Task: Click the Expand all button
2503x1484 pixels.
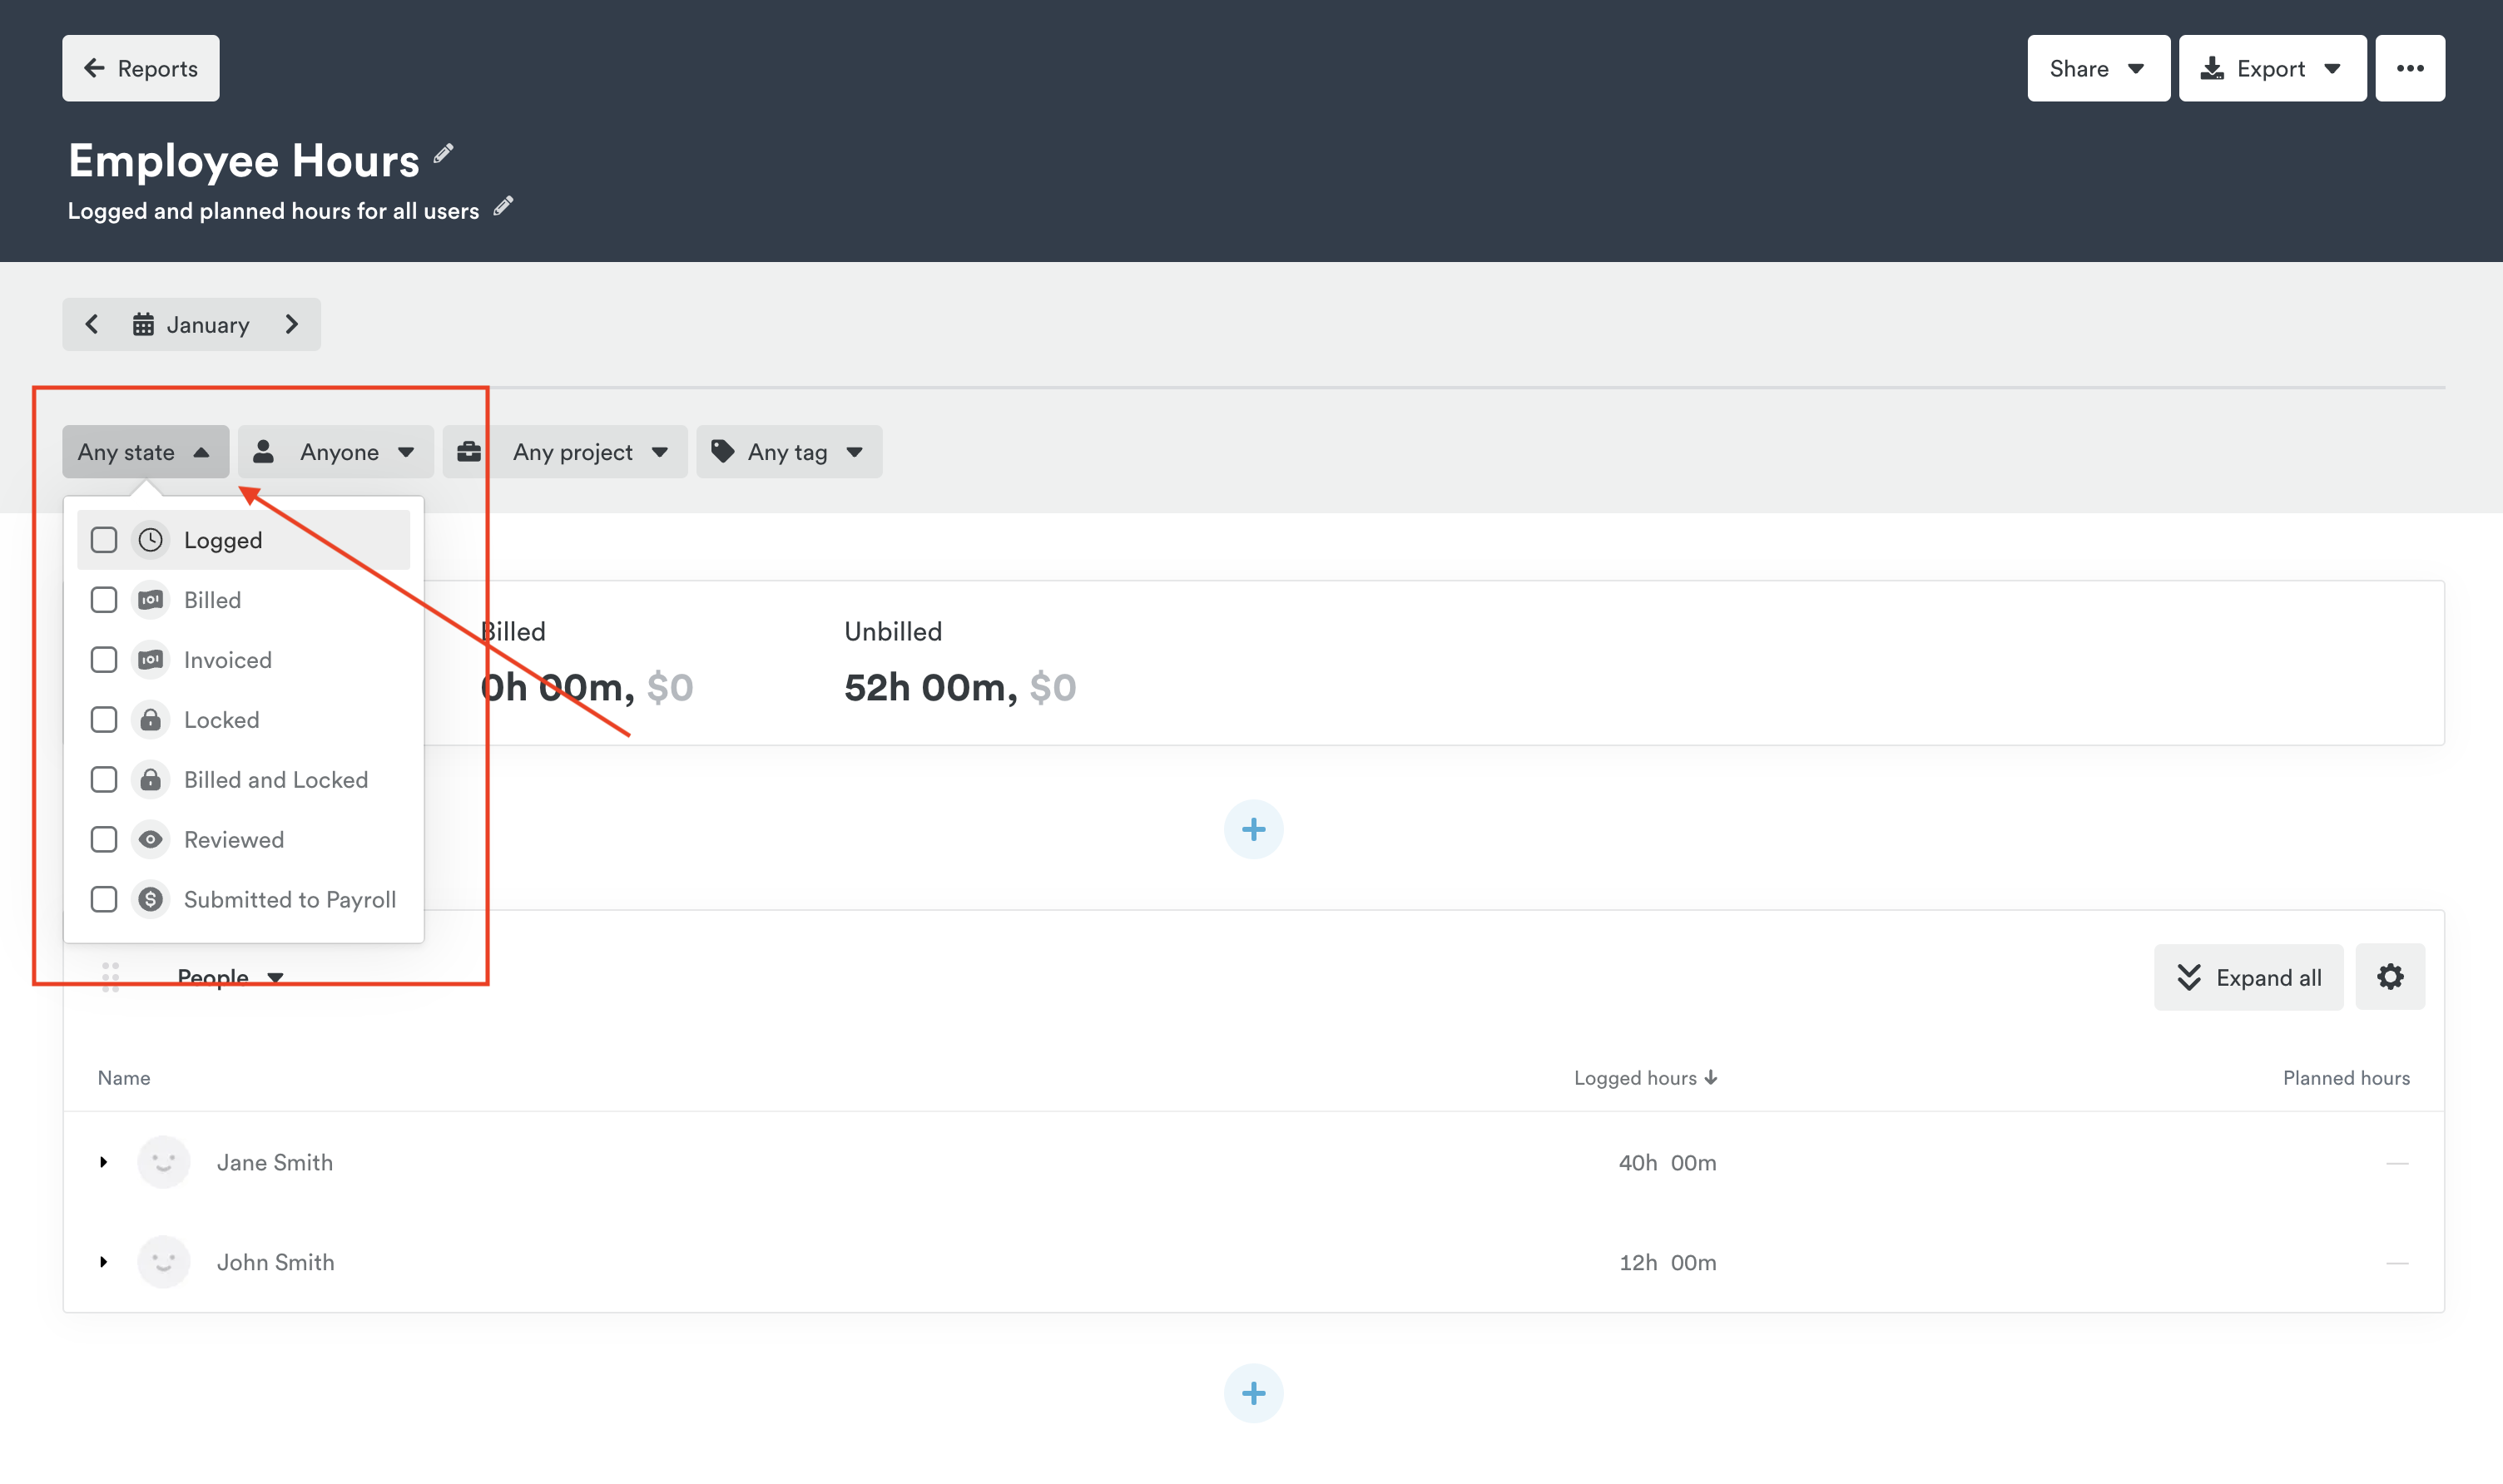Action: click(2248, 977)
